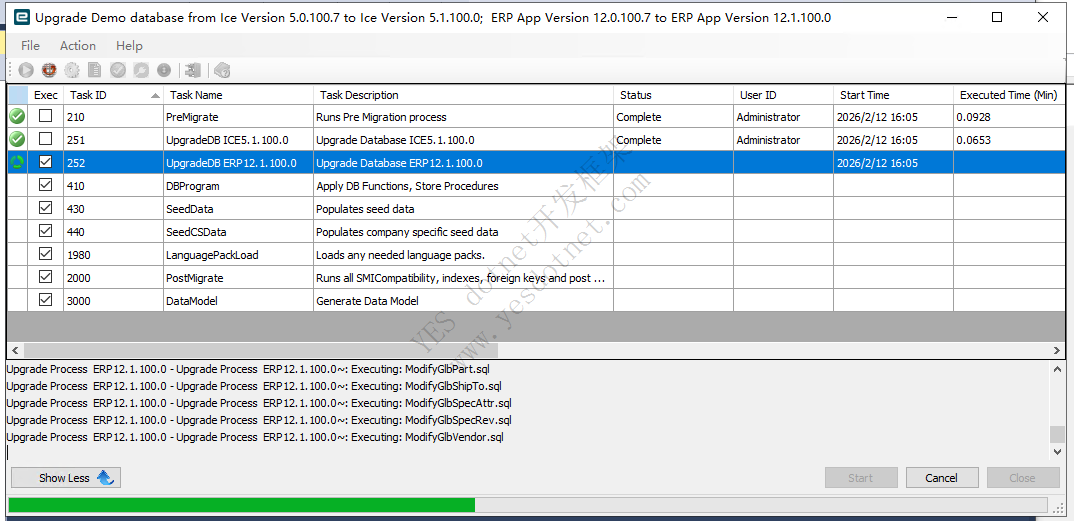Click the Task Name column header

tap(238, 95)
